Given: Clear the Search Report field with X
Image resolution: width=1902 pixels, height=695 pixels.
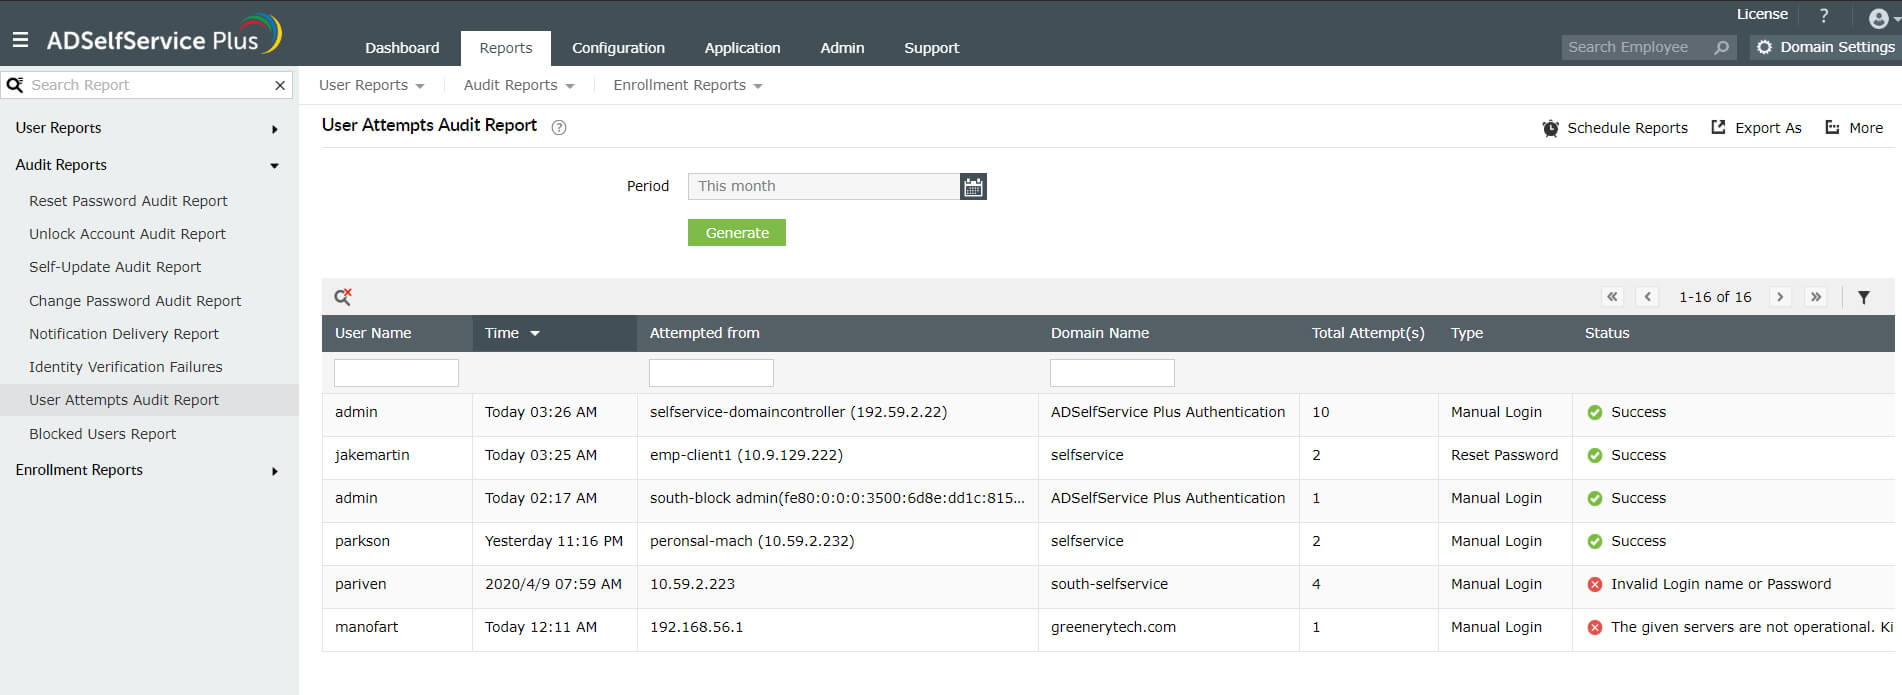Looking at the screenshot, I should coord(280,85).
